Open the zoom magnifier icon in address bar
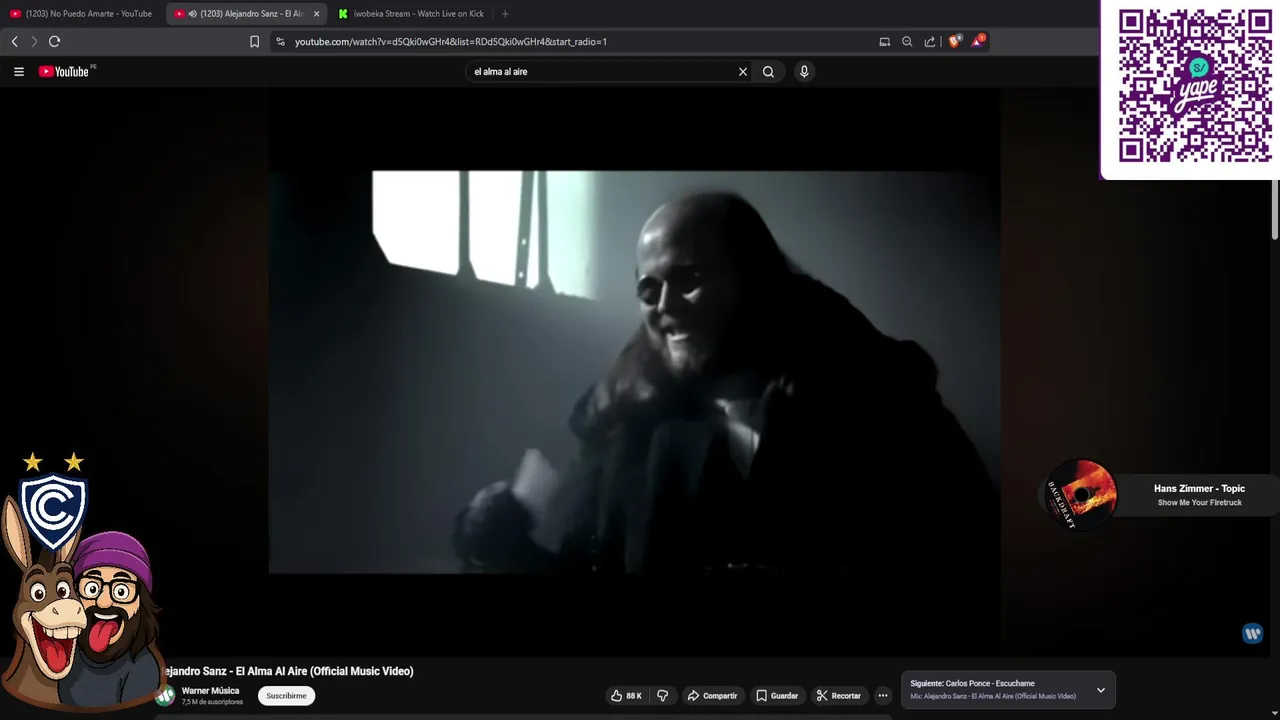 coord(907,42)
